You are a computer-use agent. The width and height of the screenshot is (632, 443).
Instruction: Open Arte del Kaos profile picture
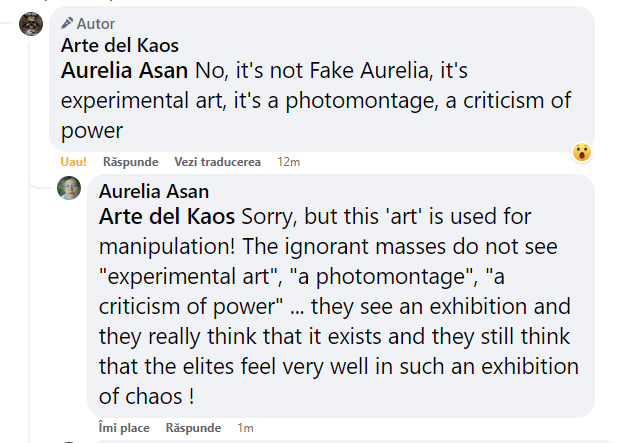pyautogui.click(x=31, y=24)
